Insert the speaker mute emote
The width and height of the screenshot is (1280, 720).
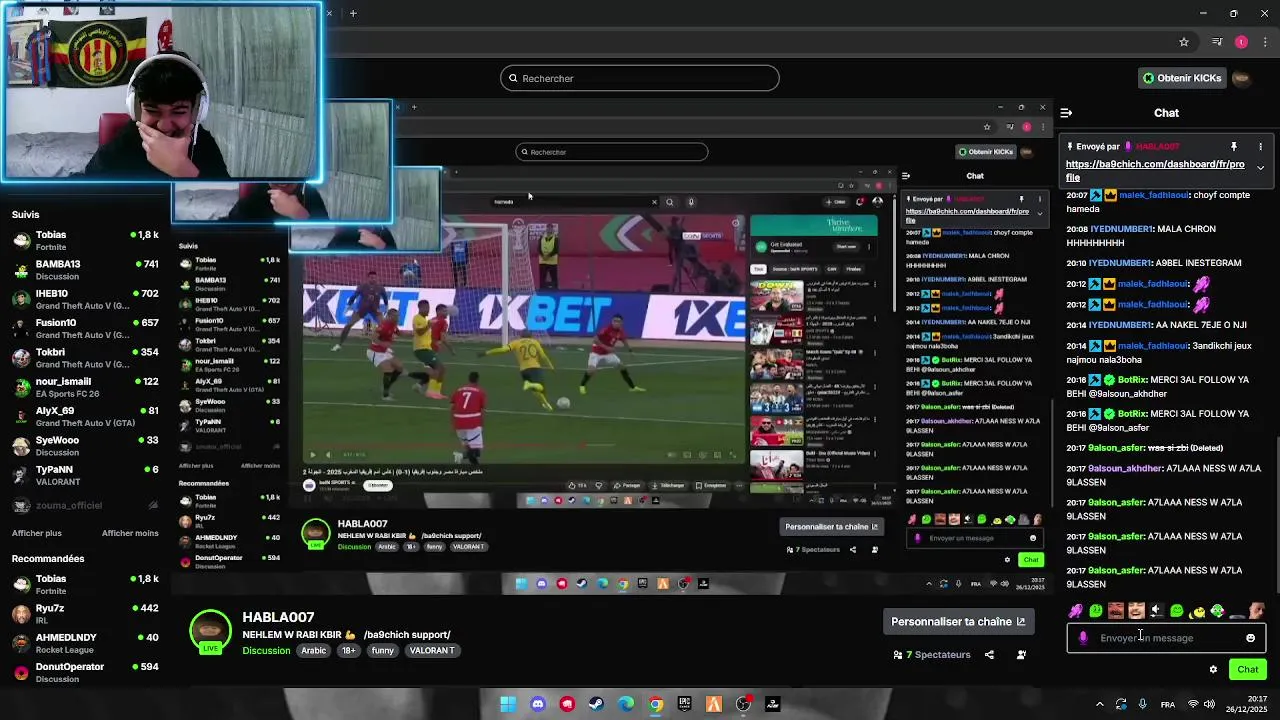pyautogui.click(x=1157, y=611)
